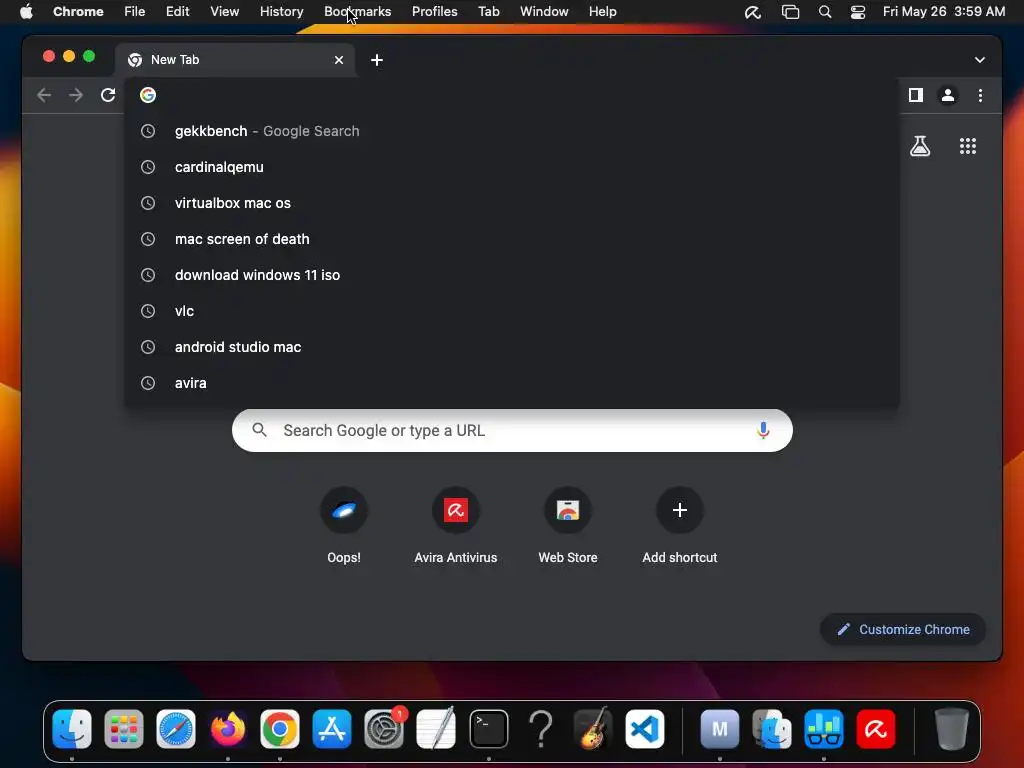Open App Store from the Dock

332,729
